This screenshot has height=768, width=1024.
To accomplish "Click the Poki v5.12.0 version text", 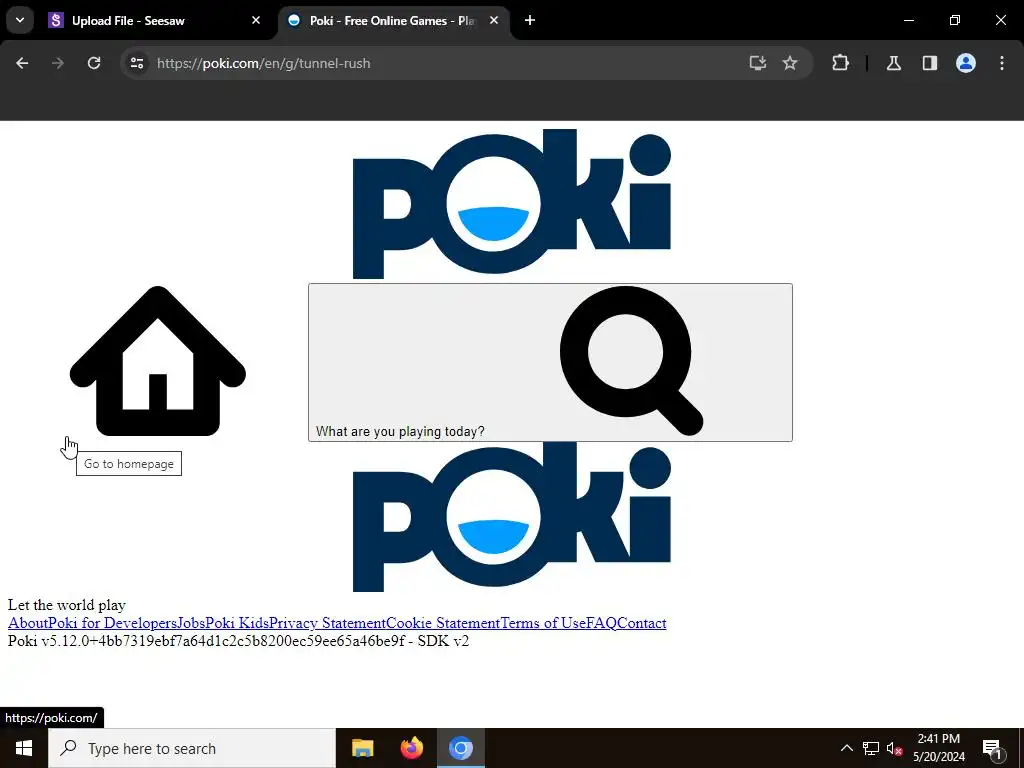I will pyautogui.click(x=238, y=641).
